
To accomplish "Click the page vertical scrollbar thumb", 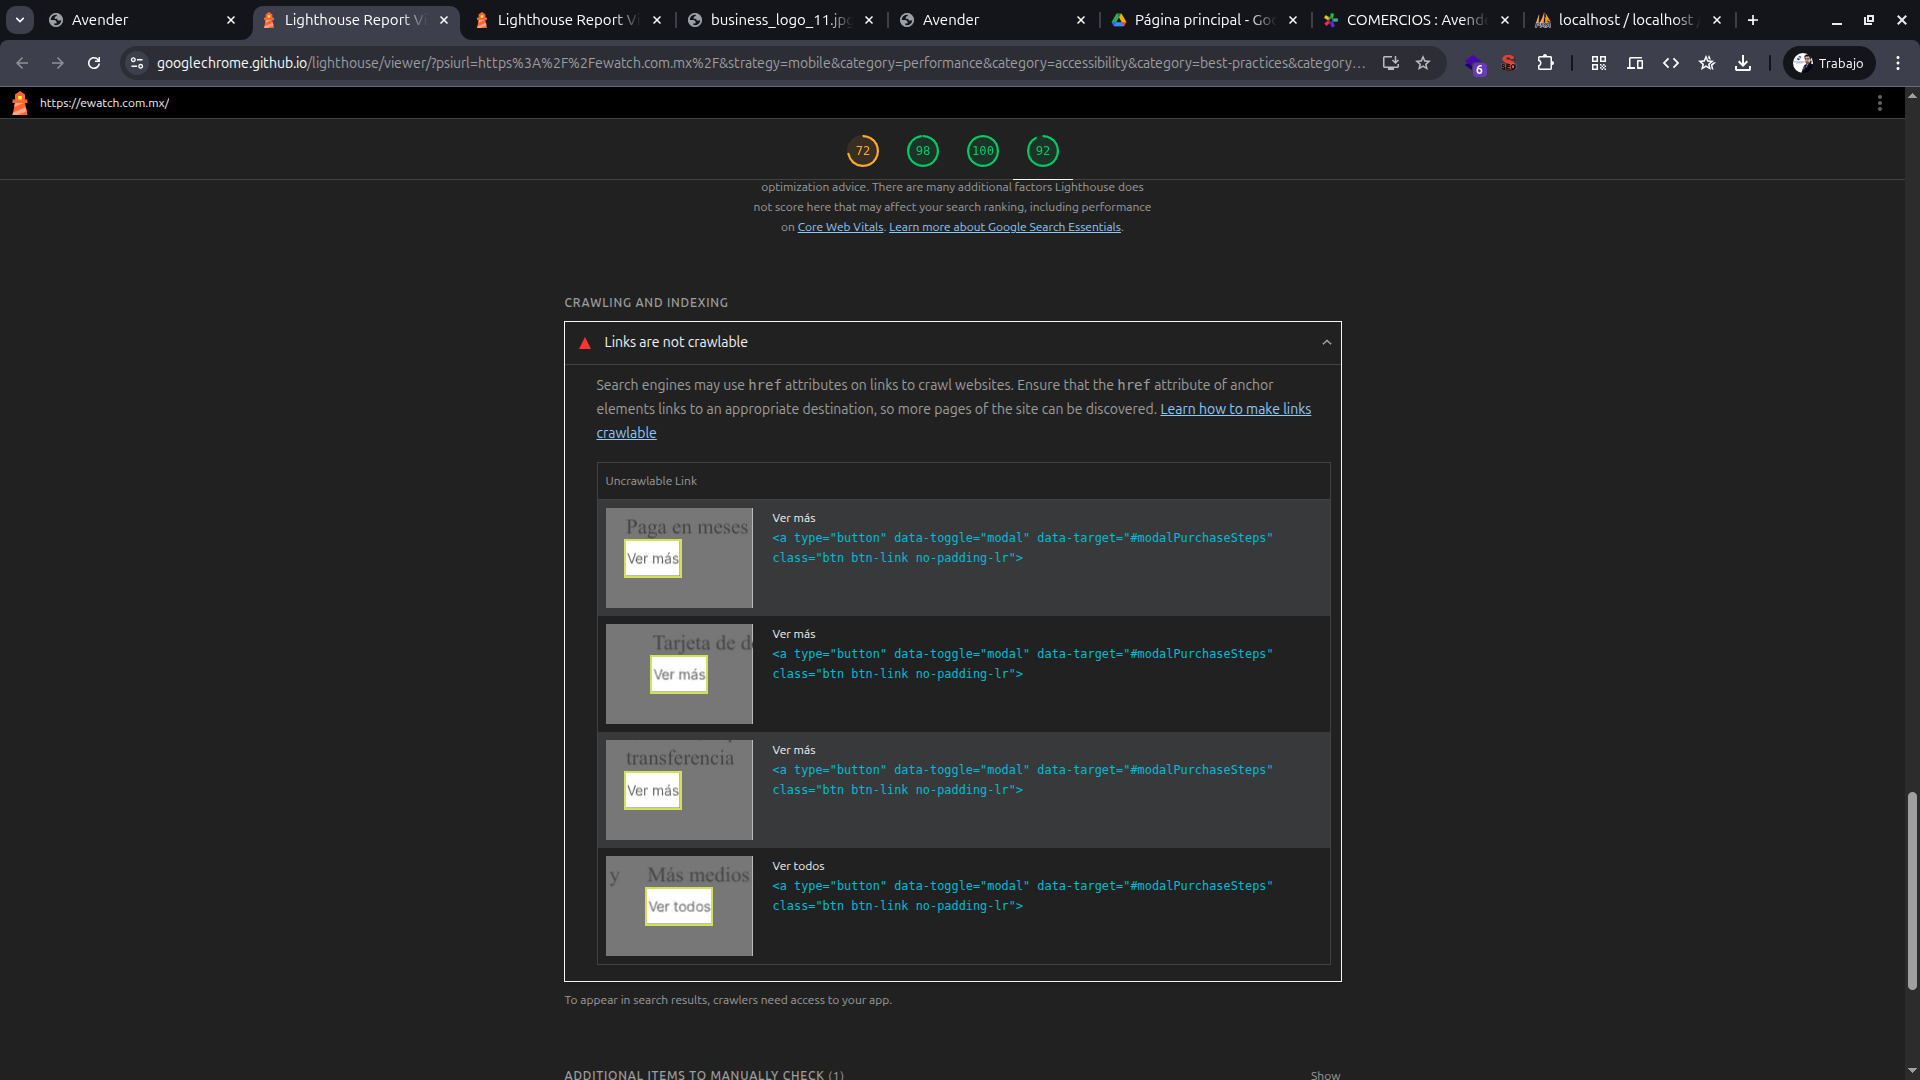I will click(x=1912, y=890).
